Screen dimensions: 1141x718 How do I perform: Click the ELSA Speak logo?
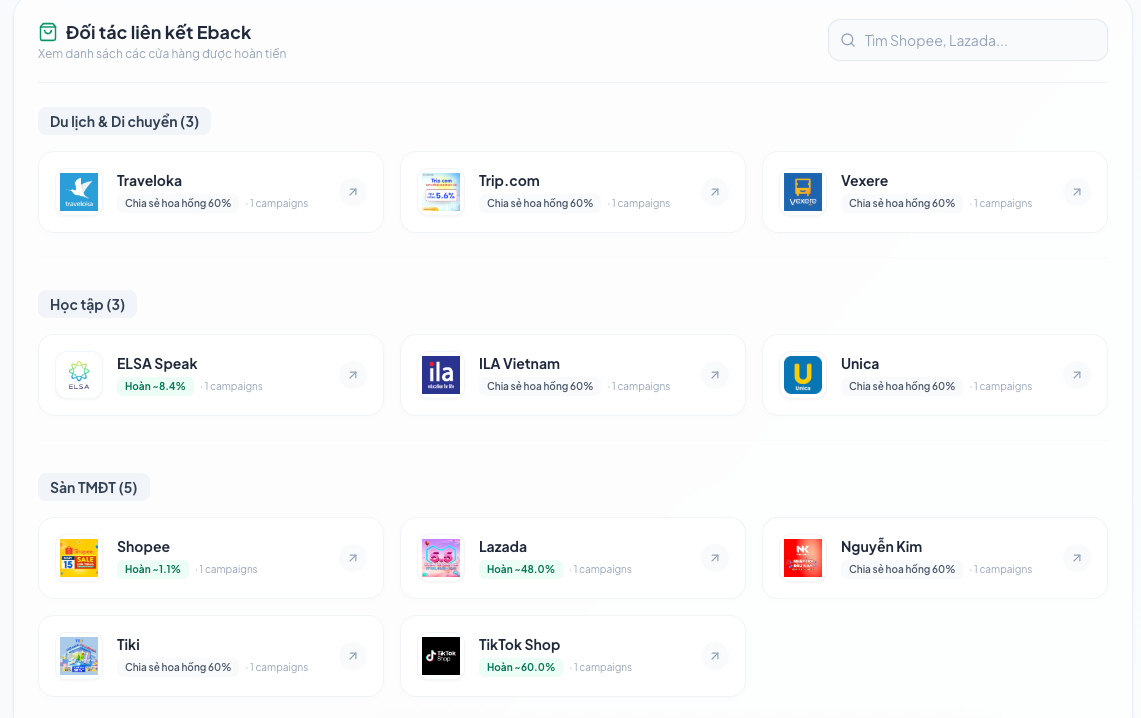coord(79,375)
